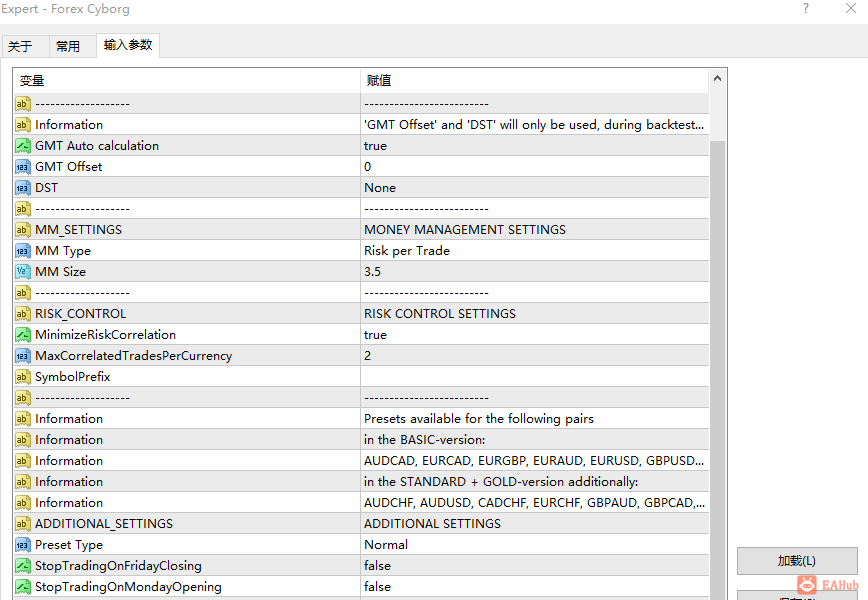Select the ADDITIONAL_SETTINGS variable name
Image resolution: width=868 pixels, height=600 pixels.
[104, 524]
